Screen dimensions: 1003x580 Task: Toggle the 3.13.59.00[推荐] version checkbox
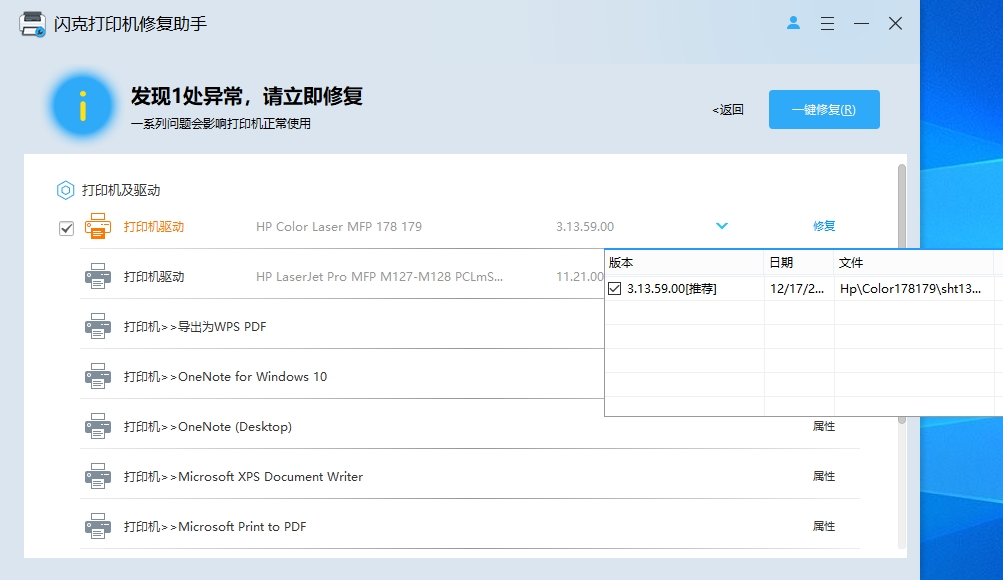tap(615, 288)
